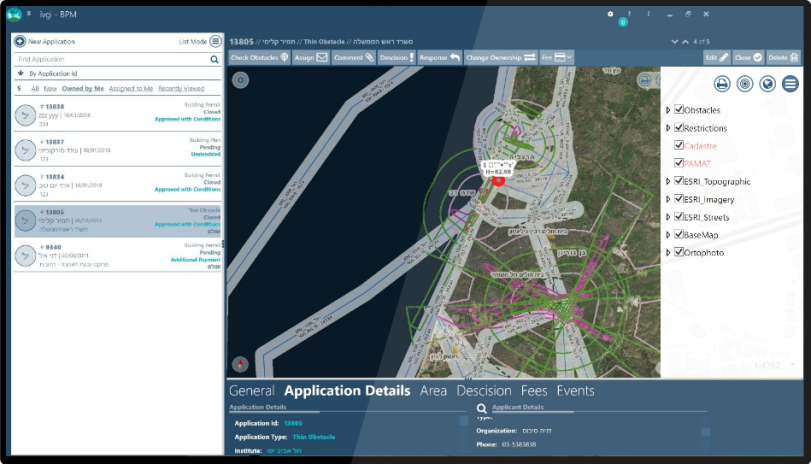Expand the BaseMap layer group
The height and width of the screenshot is (464, 811).
(x=668, y=235)
